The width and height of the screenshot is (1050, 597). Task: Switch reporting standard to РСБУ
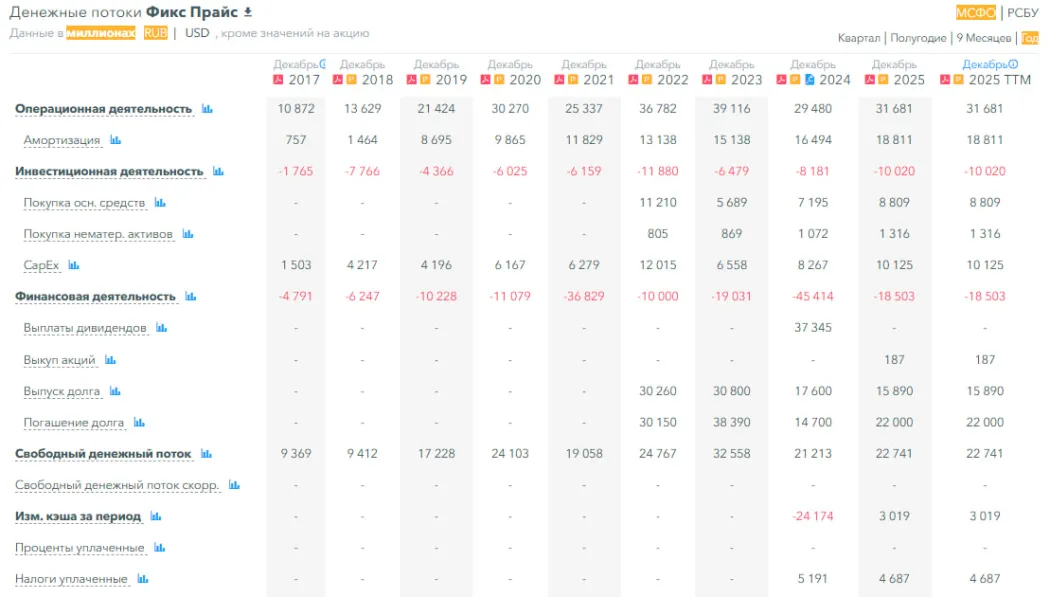(1023, 13)
